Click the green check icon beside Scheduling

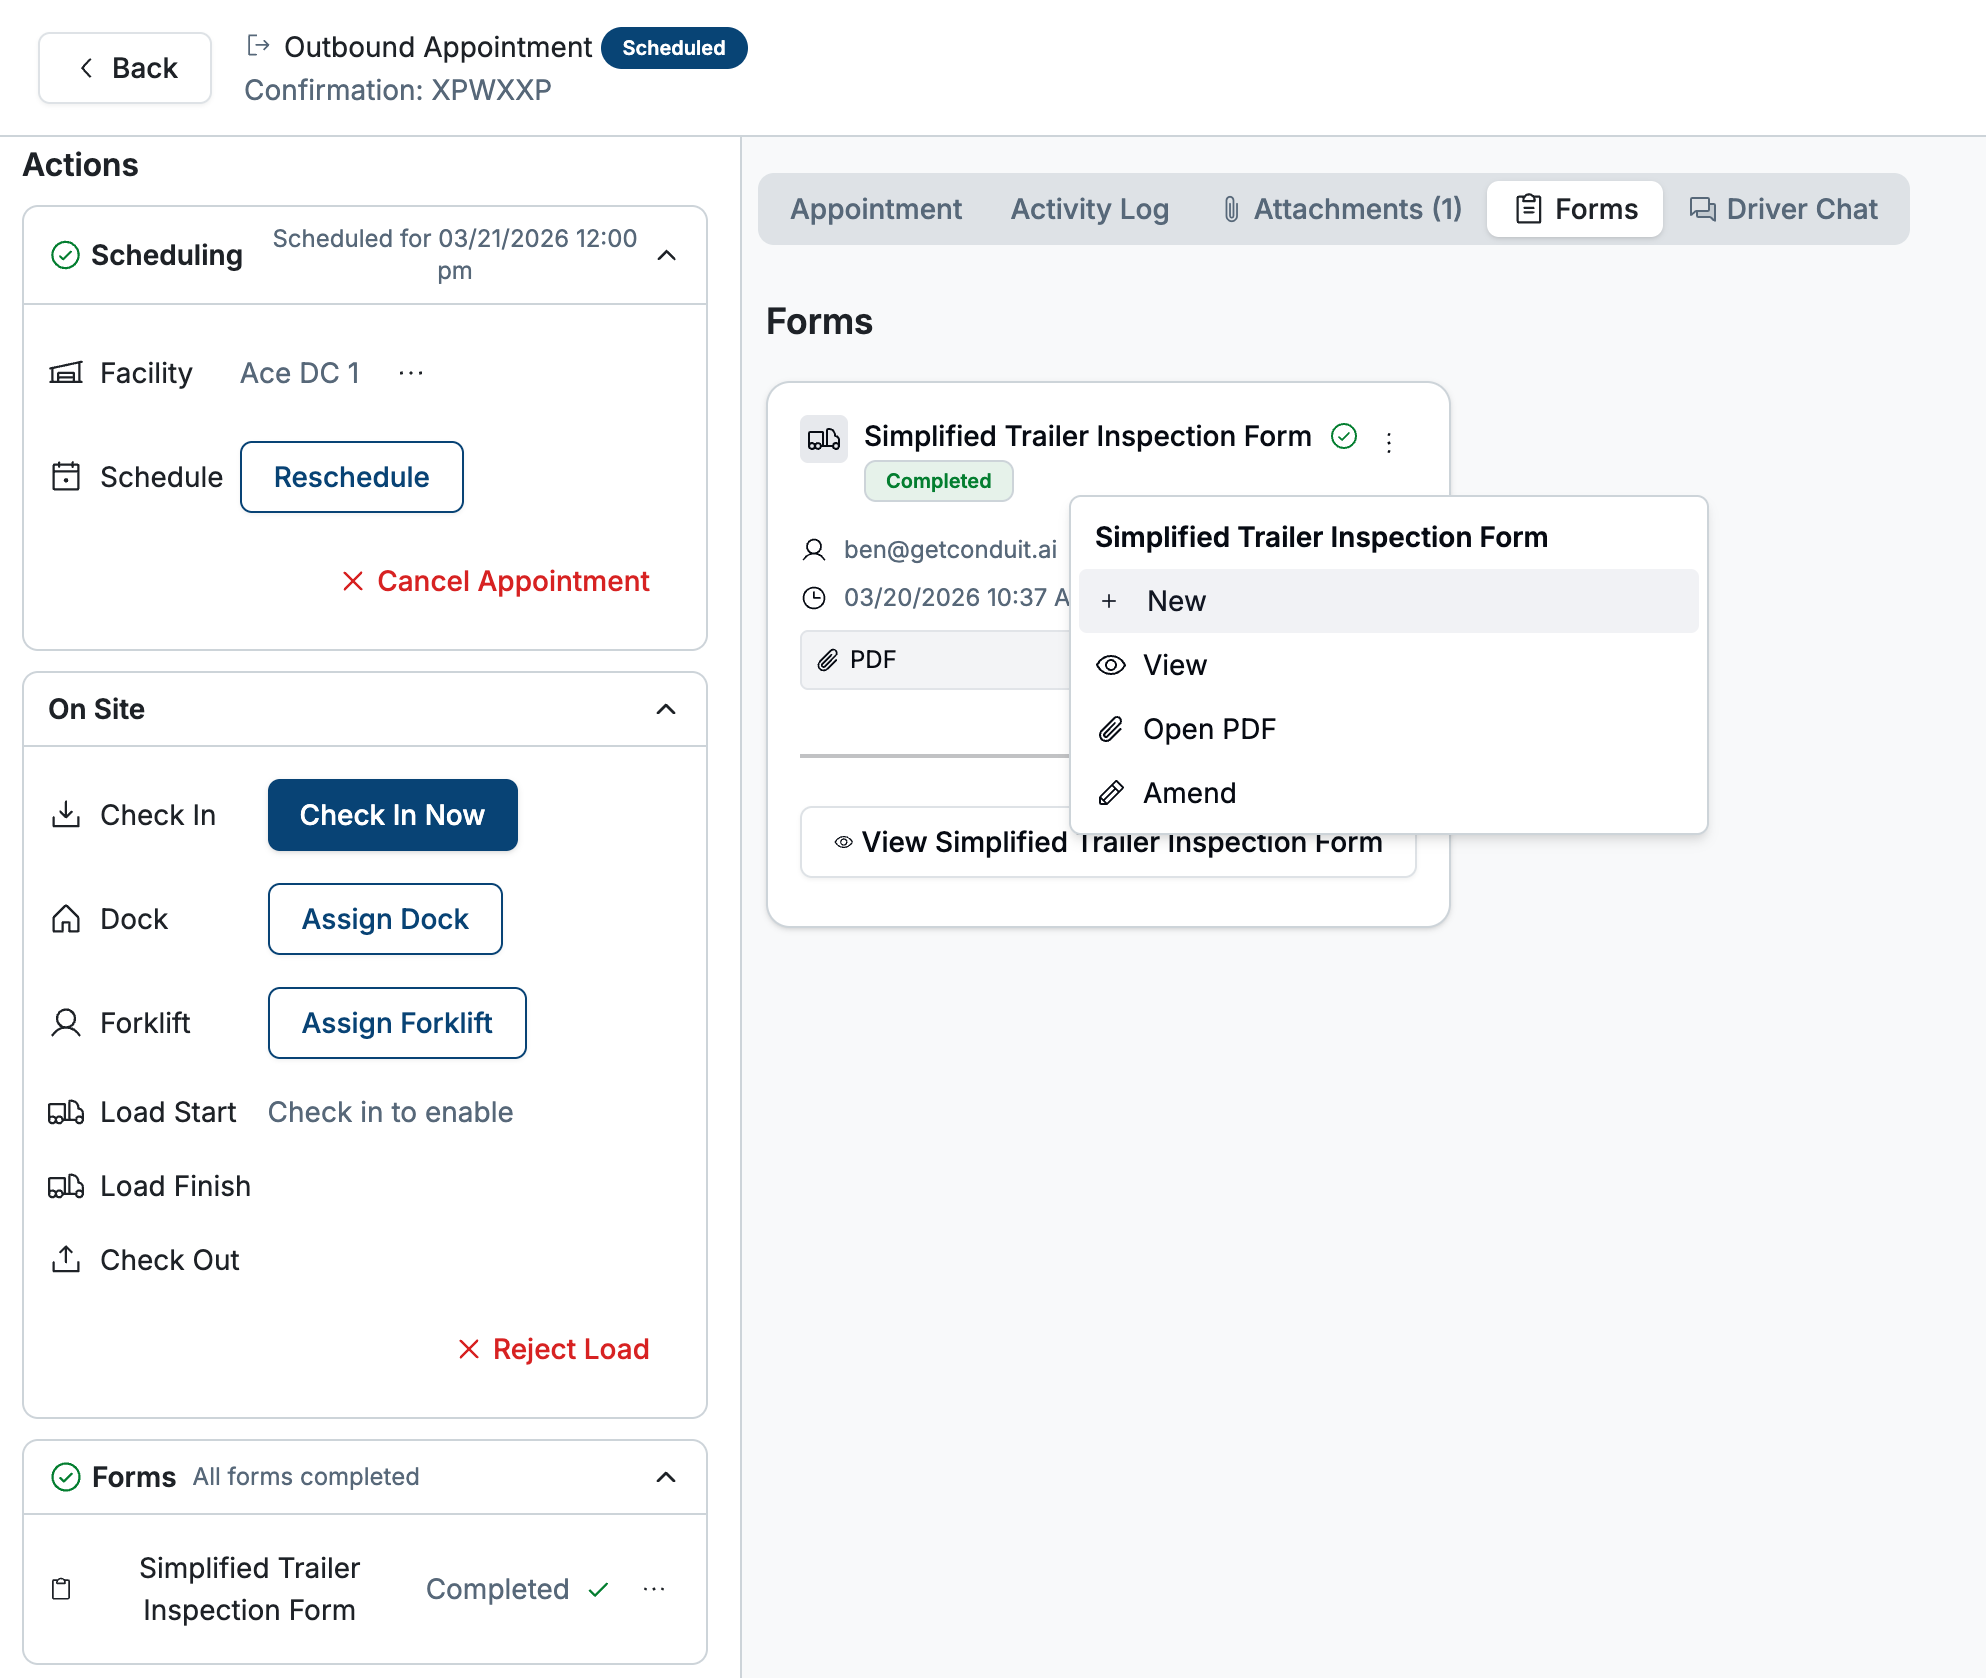click(x=65, y=255)
